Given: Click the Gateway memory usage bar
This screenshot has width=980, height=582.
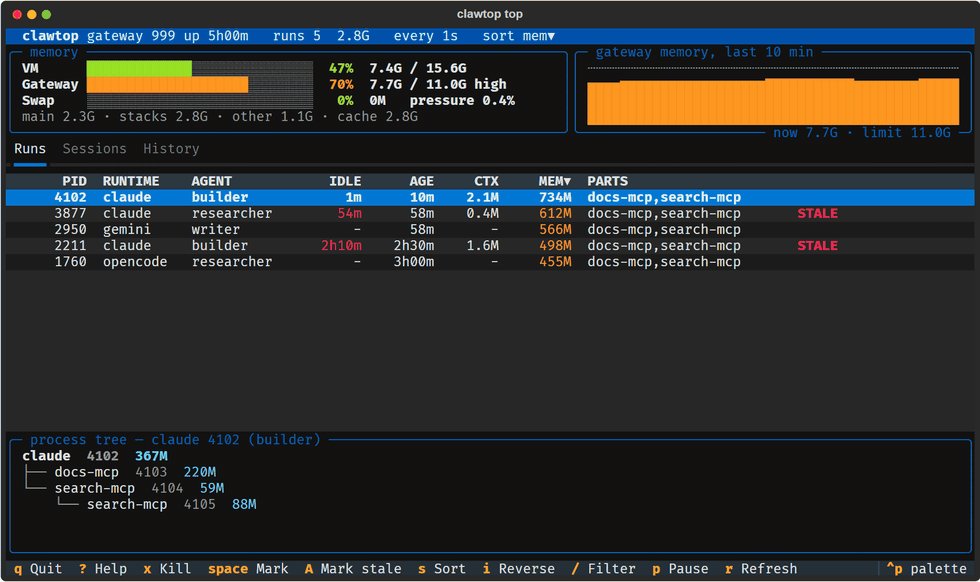Looking at the screenshot, I should (199, 84).
